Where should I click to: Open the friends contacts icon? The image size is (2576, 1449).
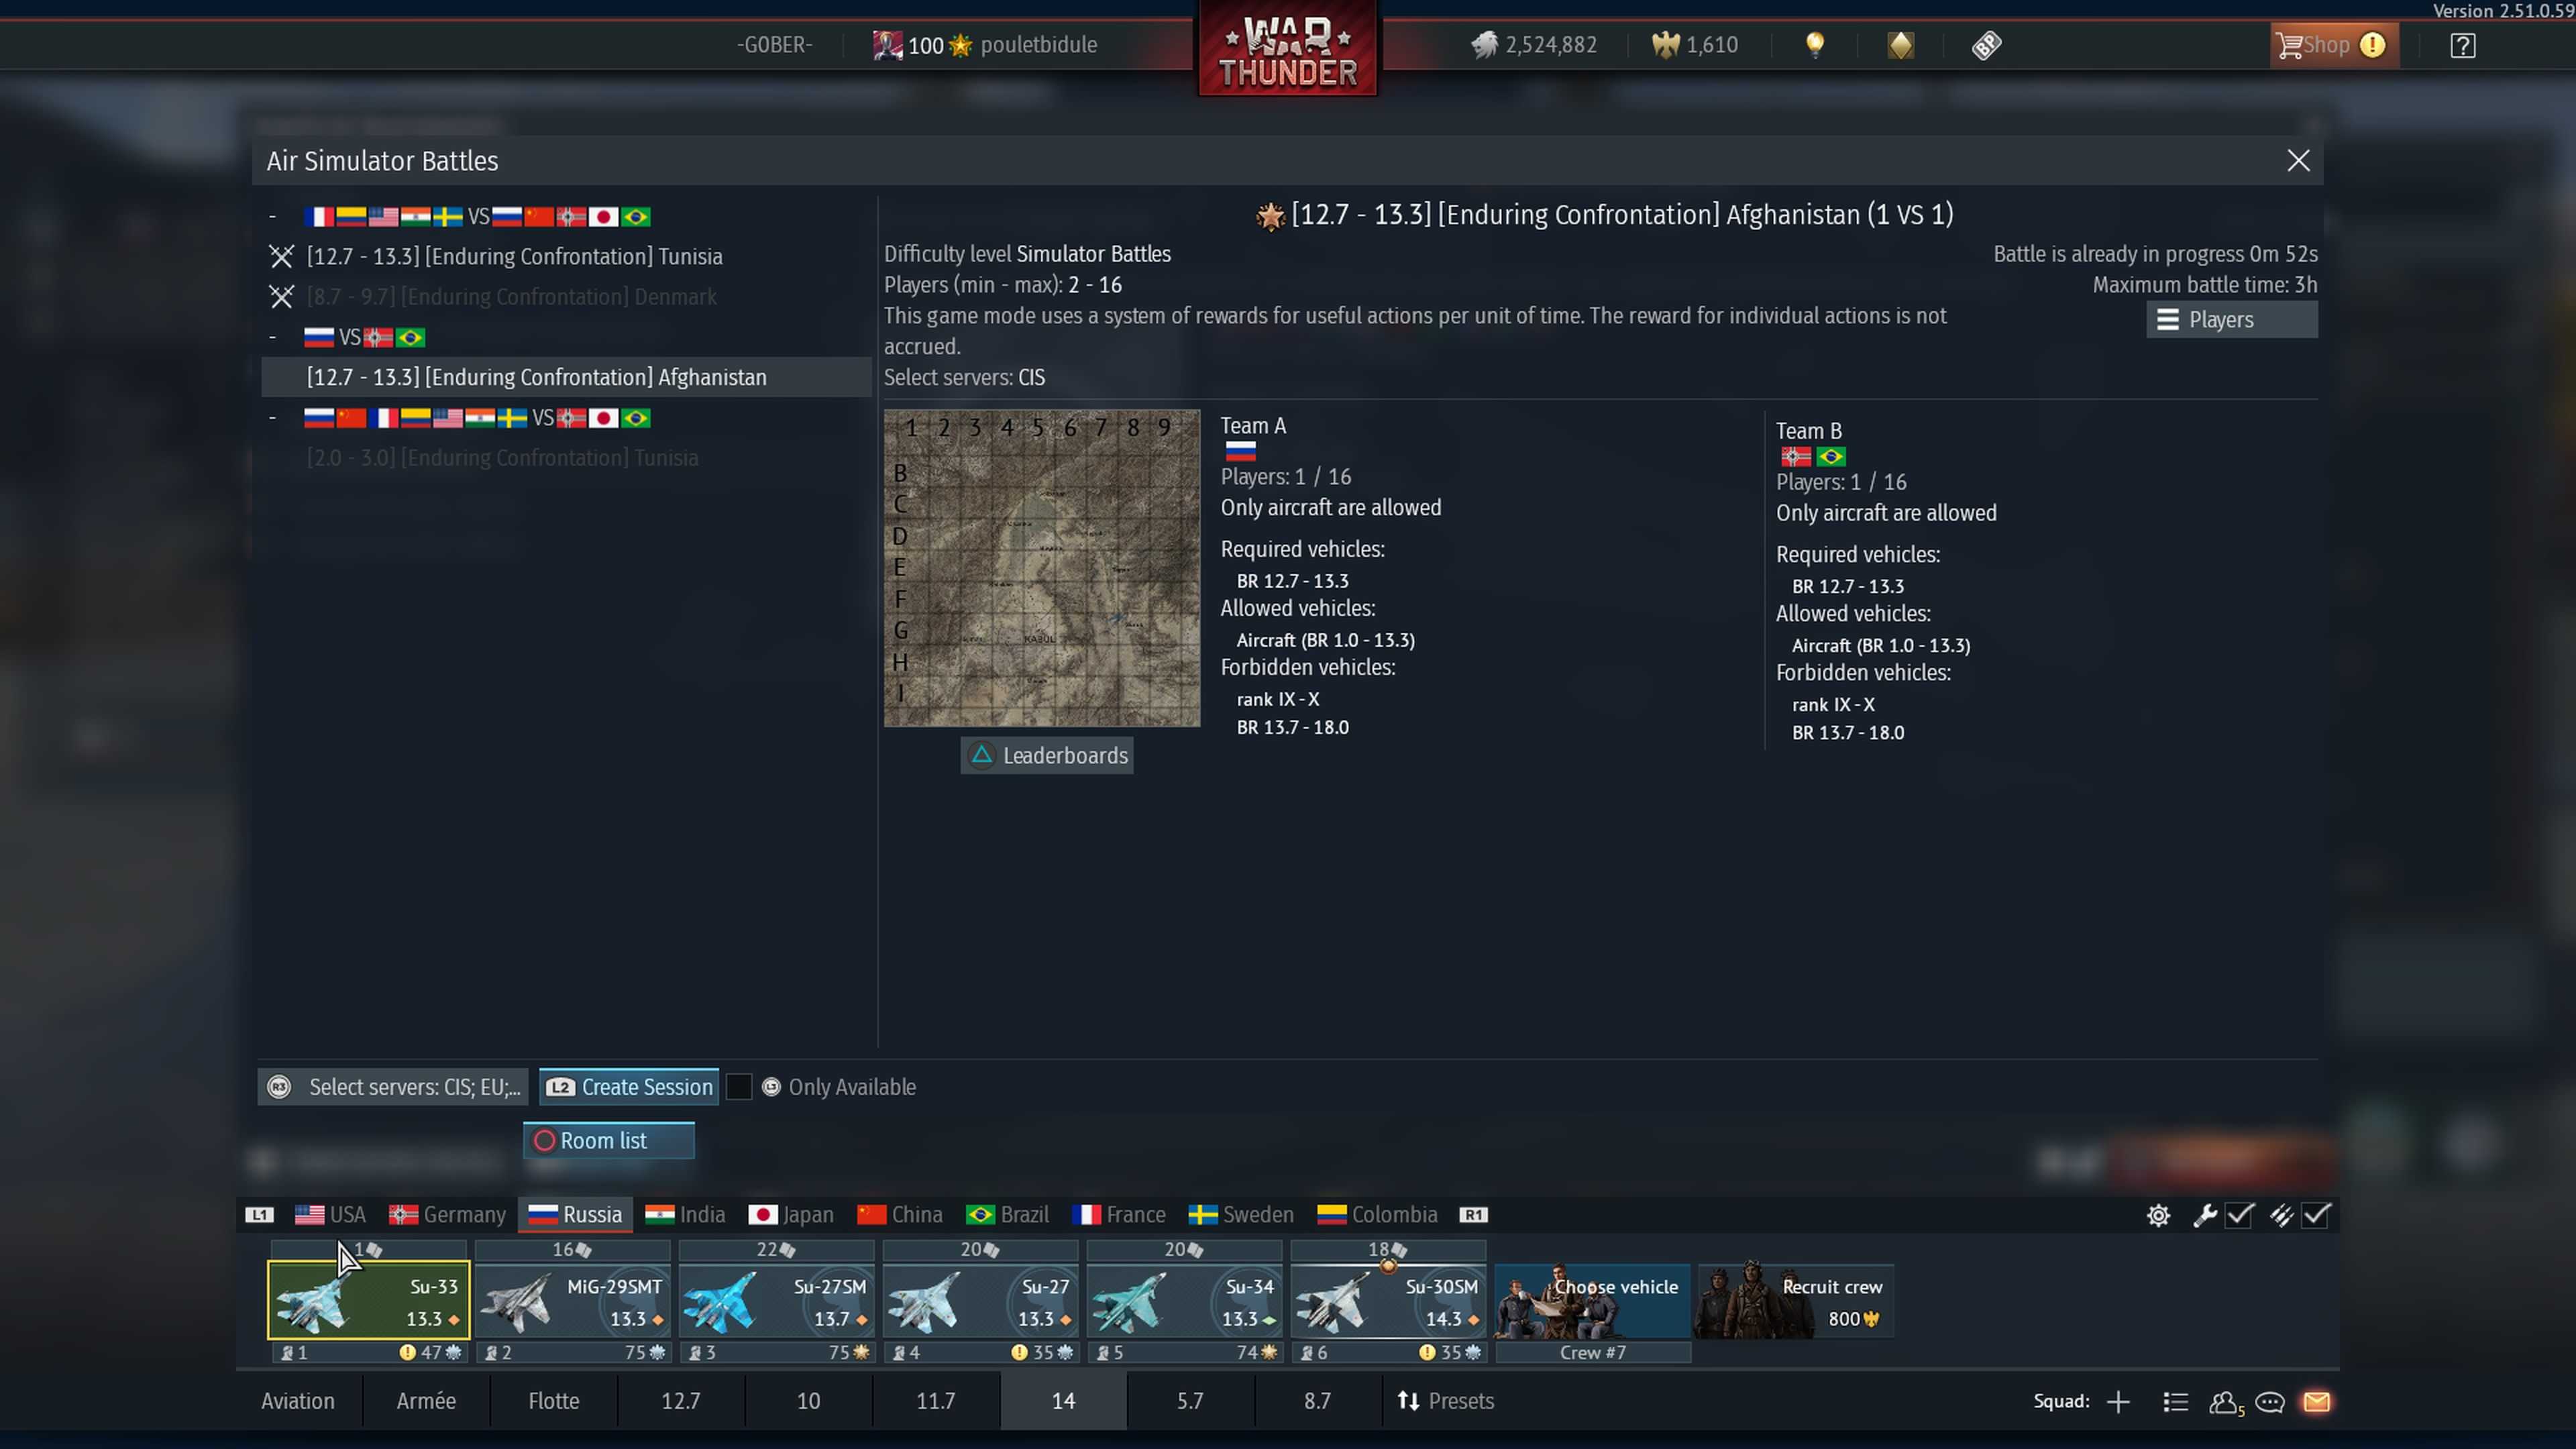click(2224, 1401)
